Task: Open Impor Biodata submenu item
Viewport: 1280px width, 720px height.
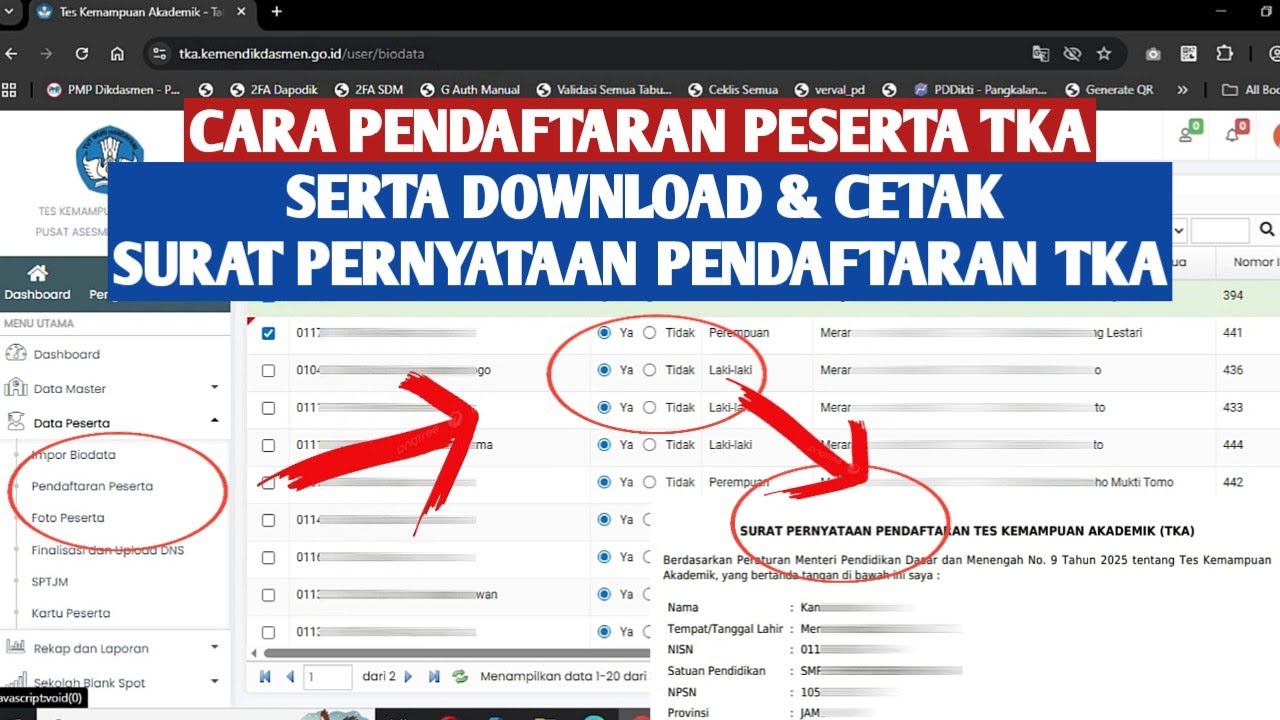Action: [x=73, y=454]
